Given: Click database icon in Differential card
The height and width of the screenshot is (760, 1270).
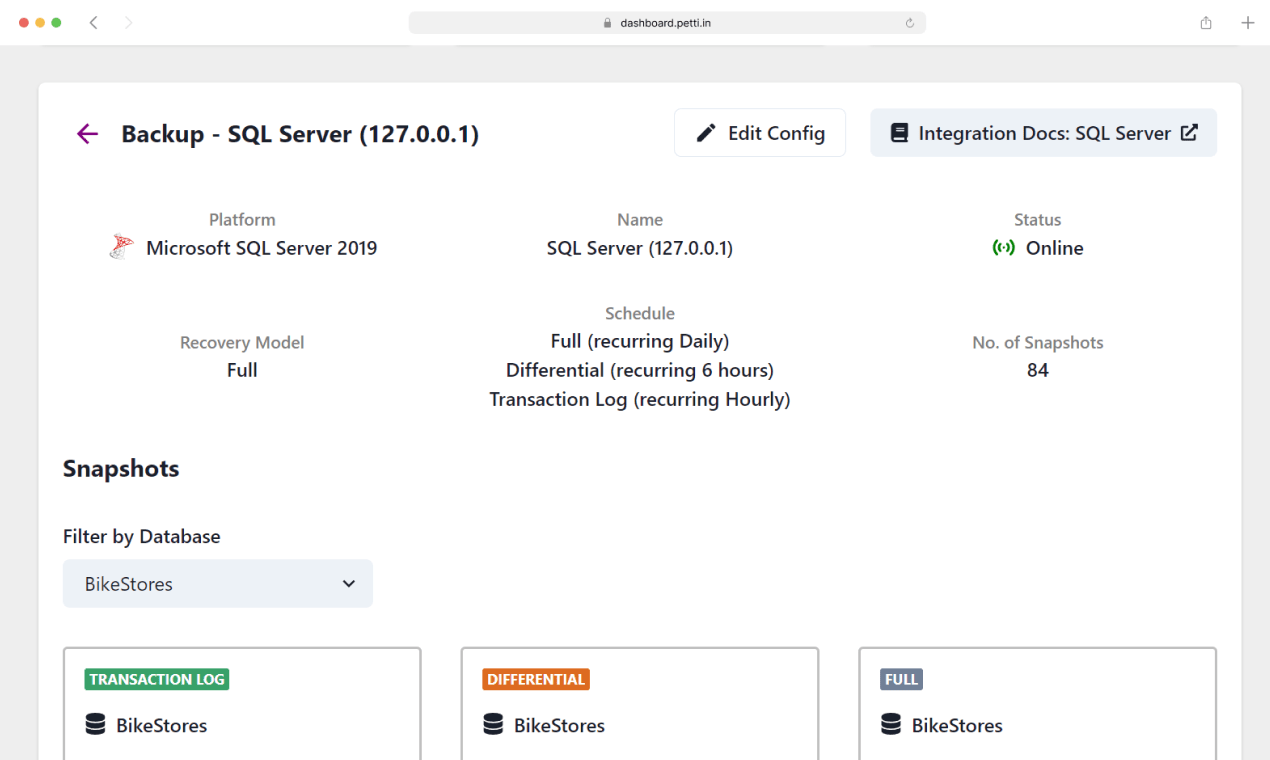Looking at the screenshot, I should tap(493, 725).
